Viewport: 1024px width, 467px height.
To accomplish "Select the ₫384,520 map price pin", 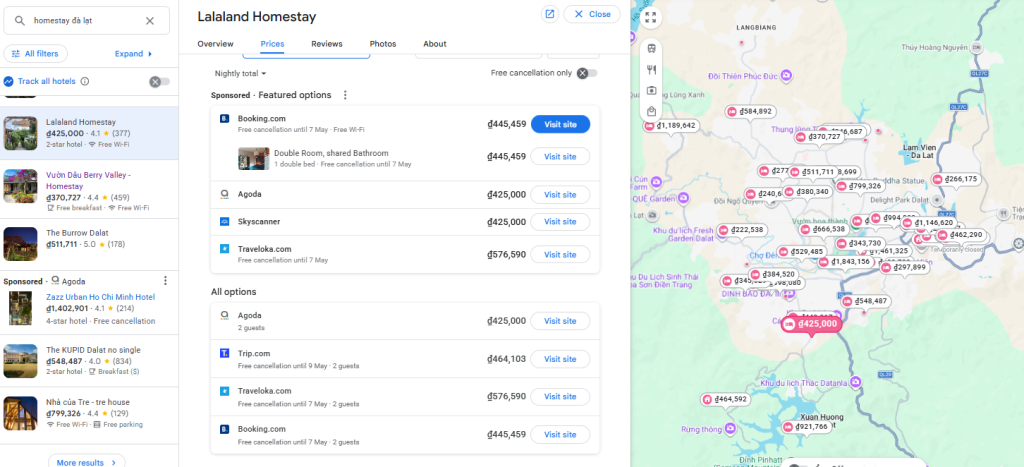I will [x=773, y=274].
